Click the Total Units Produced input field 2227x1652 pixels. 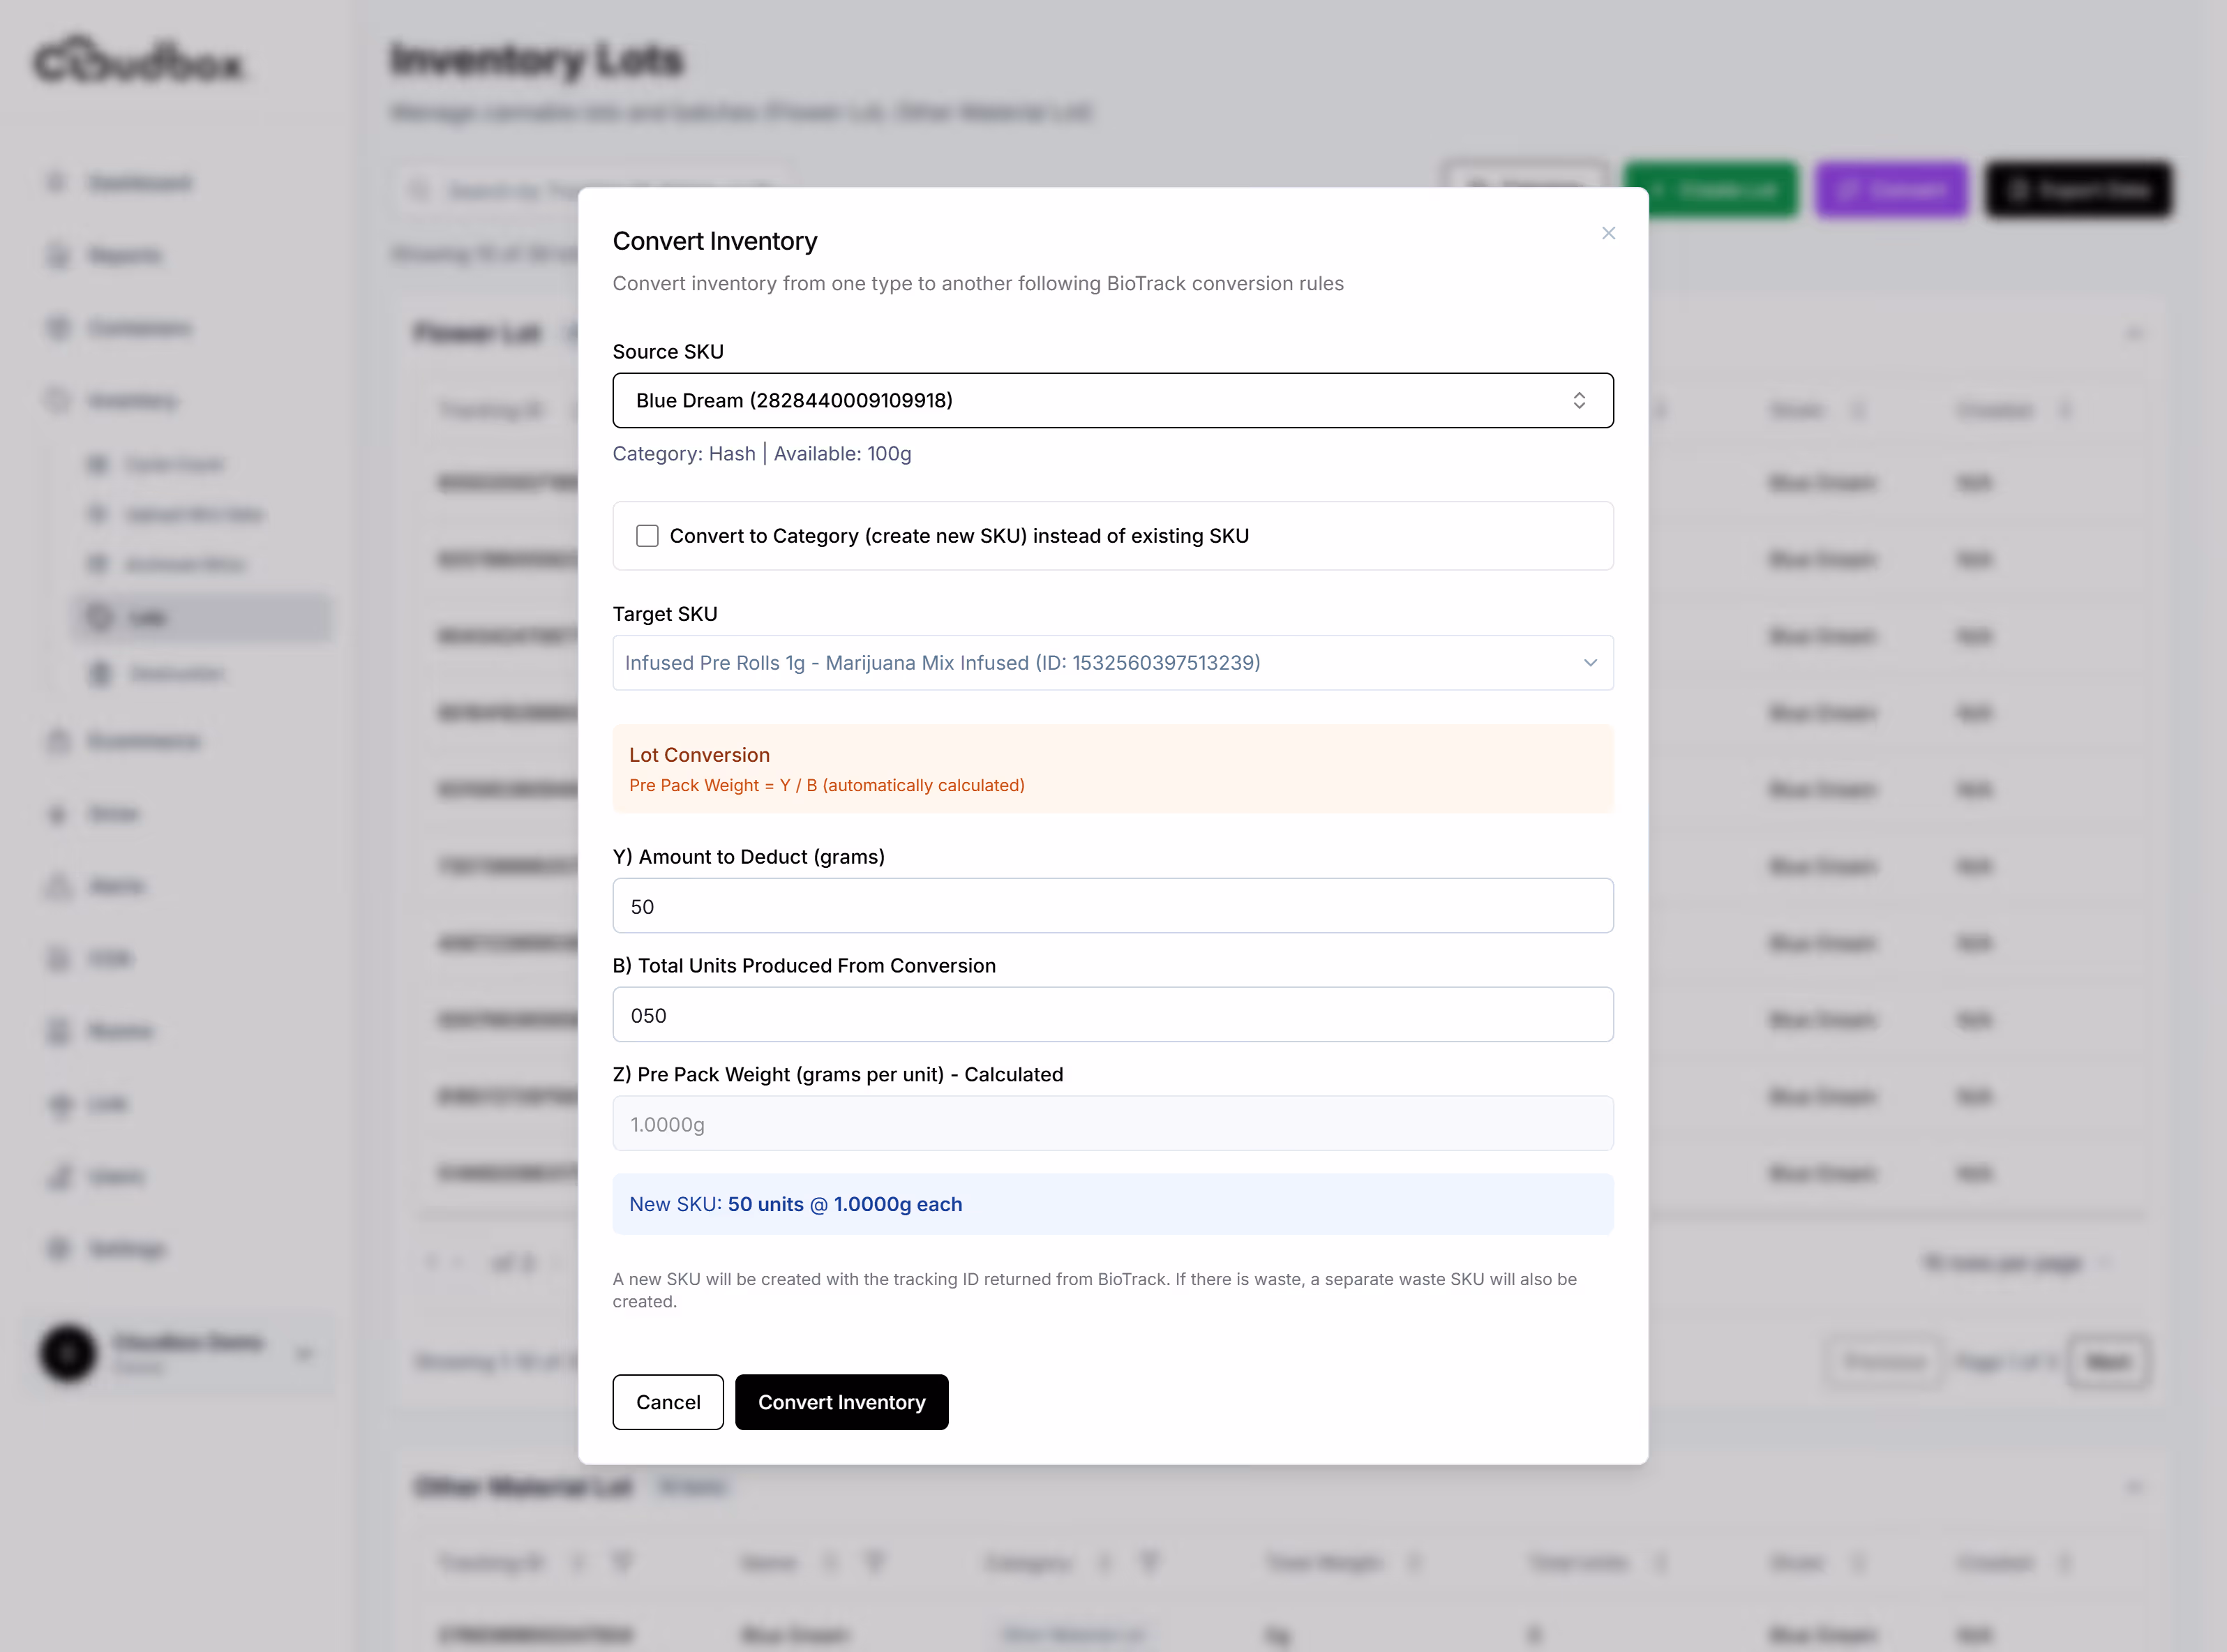click(x=1112, y=1015)
